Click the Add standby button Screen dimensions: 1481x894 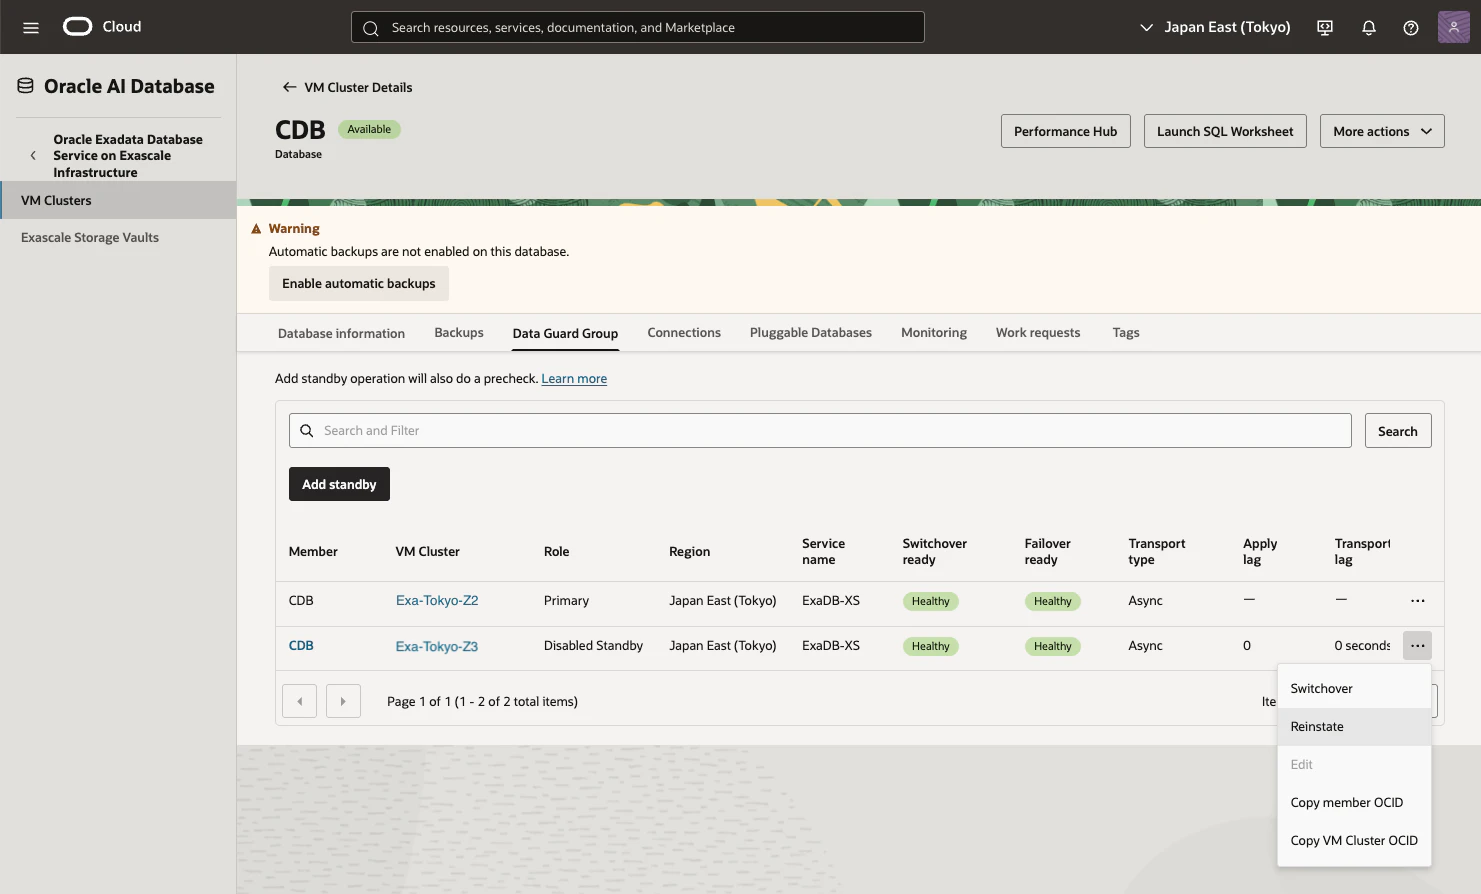(x=339, y=484)
